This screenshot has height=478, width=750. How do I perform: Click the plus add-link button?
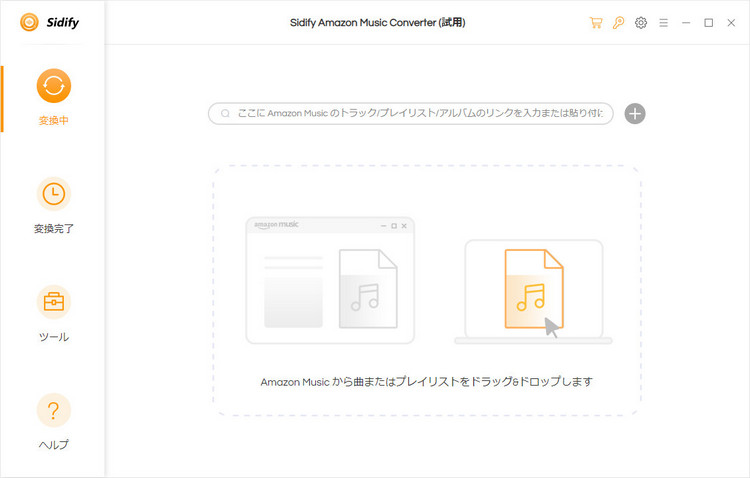(635, 114)
